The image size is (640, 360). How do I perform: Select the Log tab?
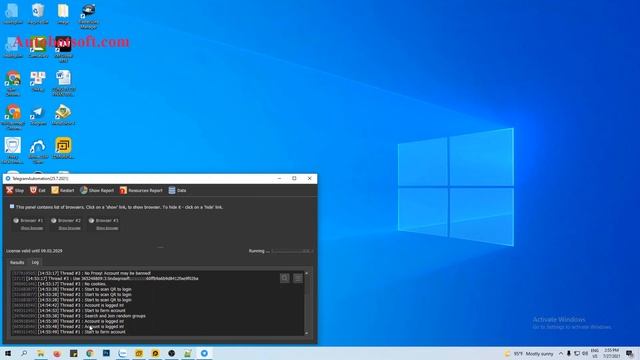coord(36,262)
